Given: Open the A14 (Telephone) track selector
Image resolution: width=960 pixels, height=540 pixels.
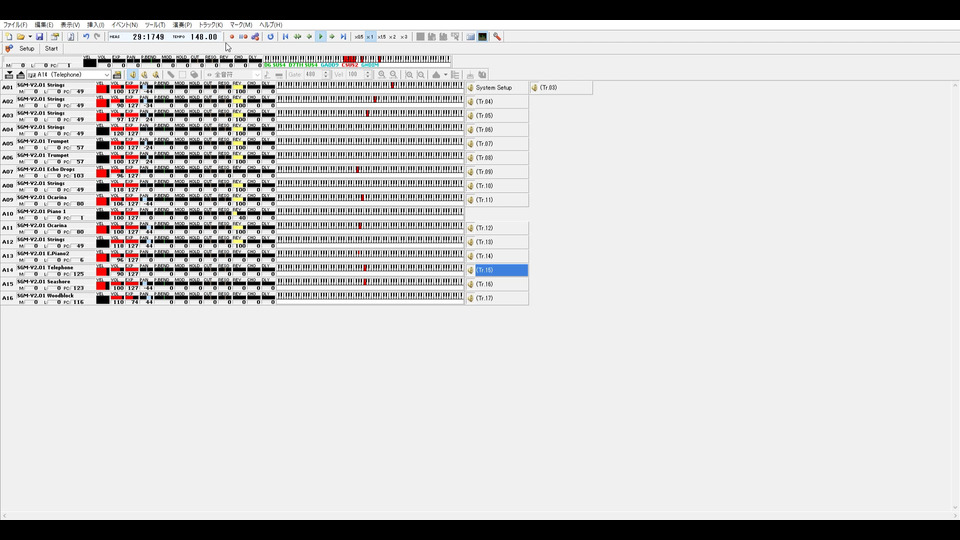Looking at the screenshot, I should tap(69, 75).
